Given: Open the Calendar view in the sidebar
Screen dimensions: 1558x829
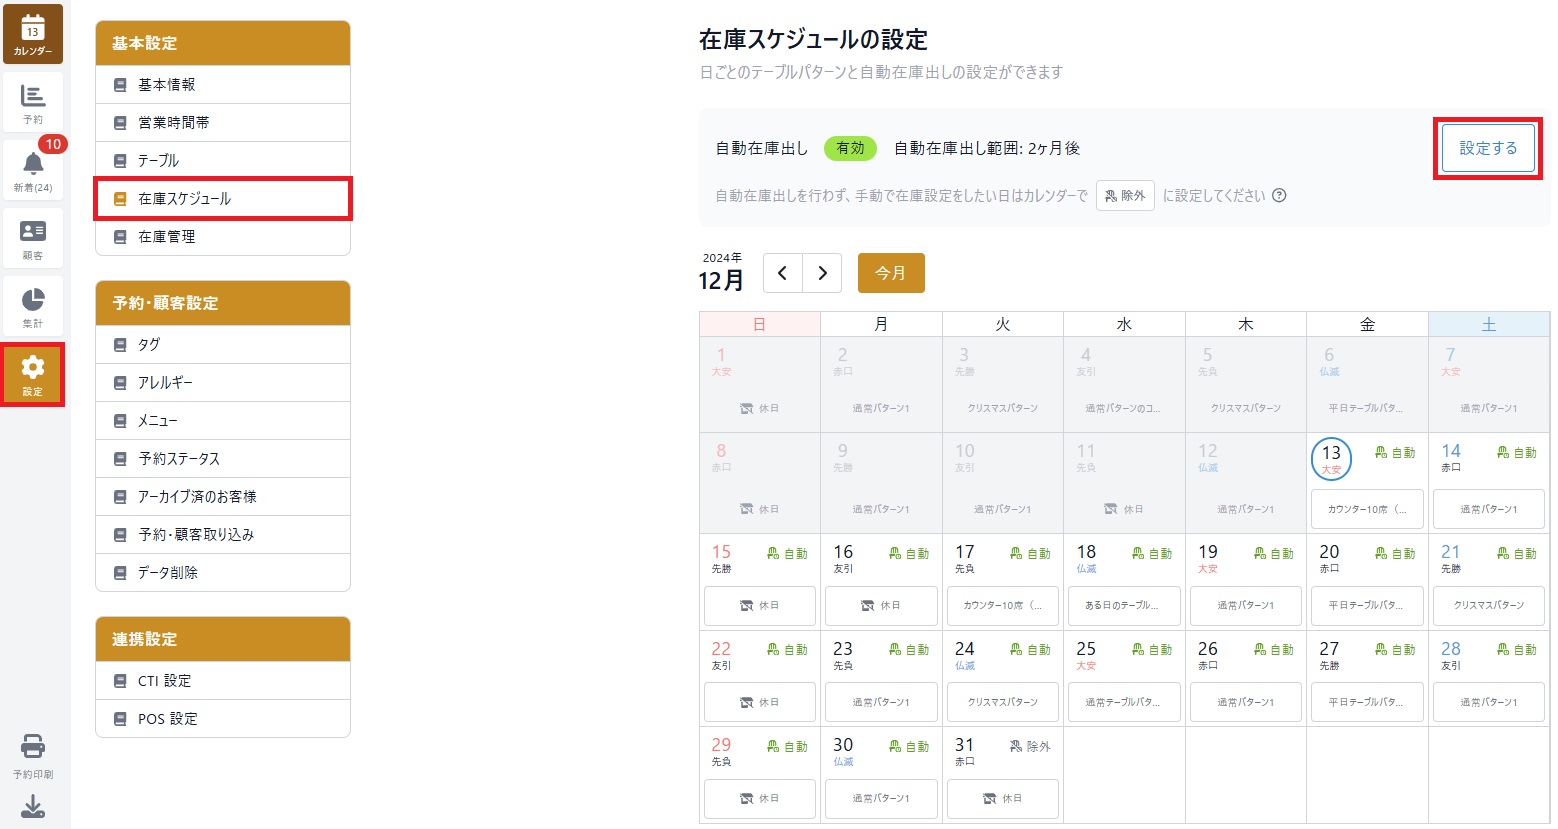Looking at the screenshot, I should [x=33, y=34].
